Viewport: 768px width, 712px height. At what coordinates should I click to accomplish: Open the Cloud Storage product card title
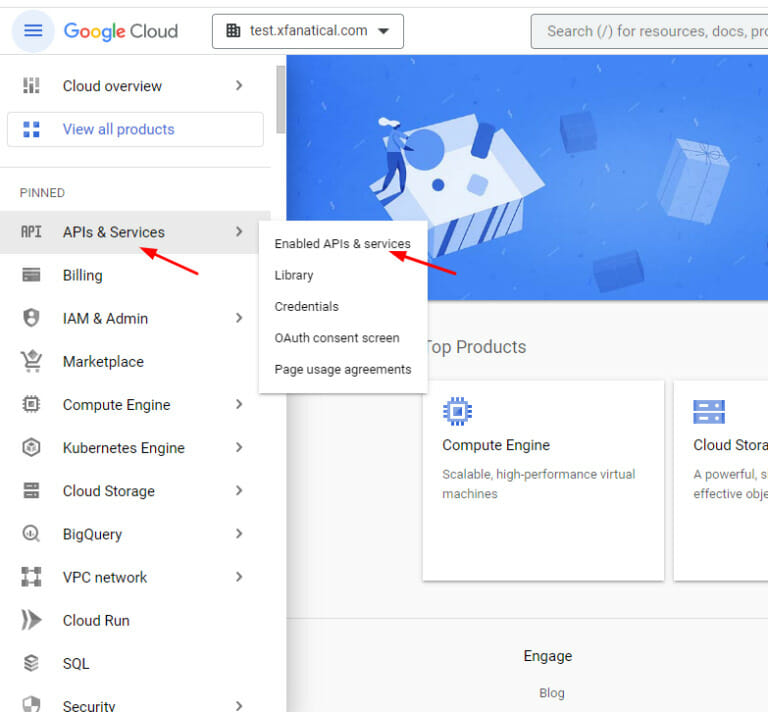coord(730,445)
